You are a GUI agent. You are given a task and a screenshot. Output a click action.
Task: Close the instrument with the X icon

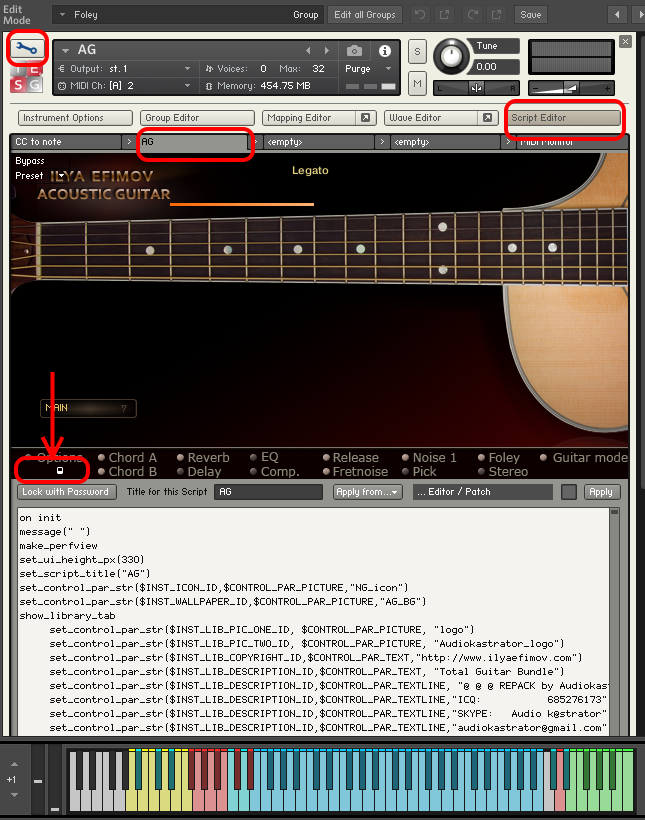pyautogui.click(x=625, y=41)
